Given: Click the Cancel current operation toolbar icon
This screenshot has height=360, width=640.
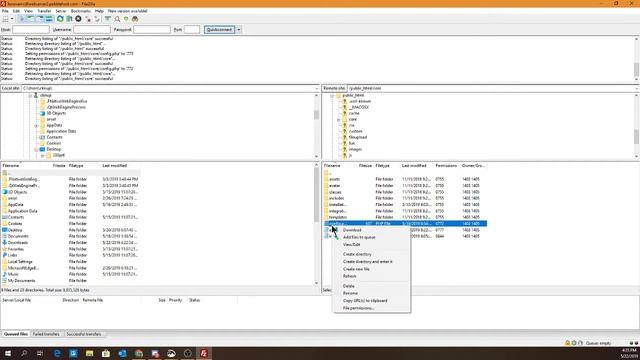Looking at the screenshot, I should [x=78, y=19].
